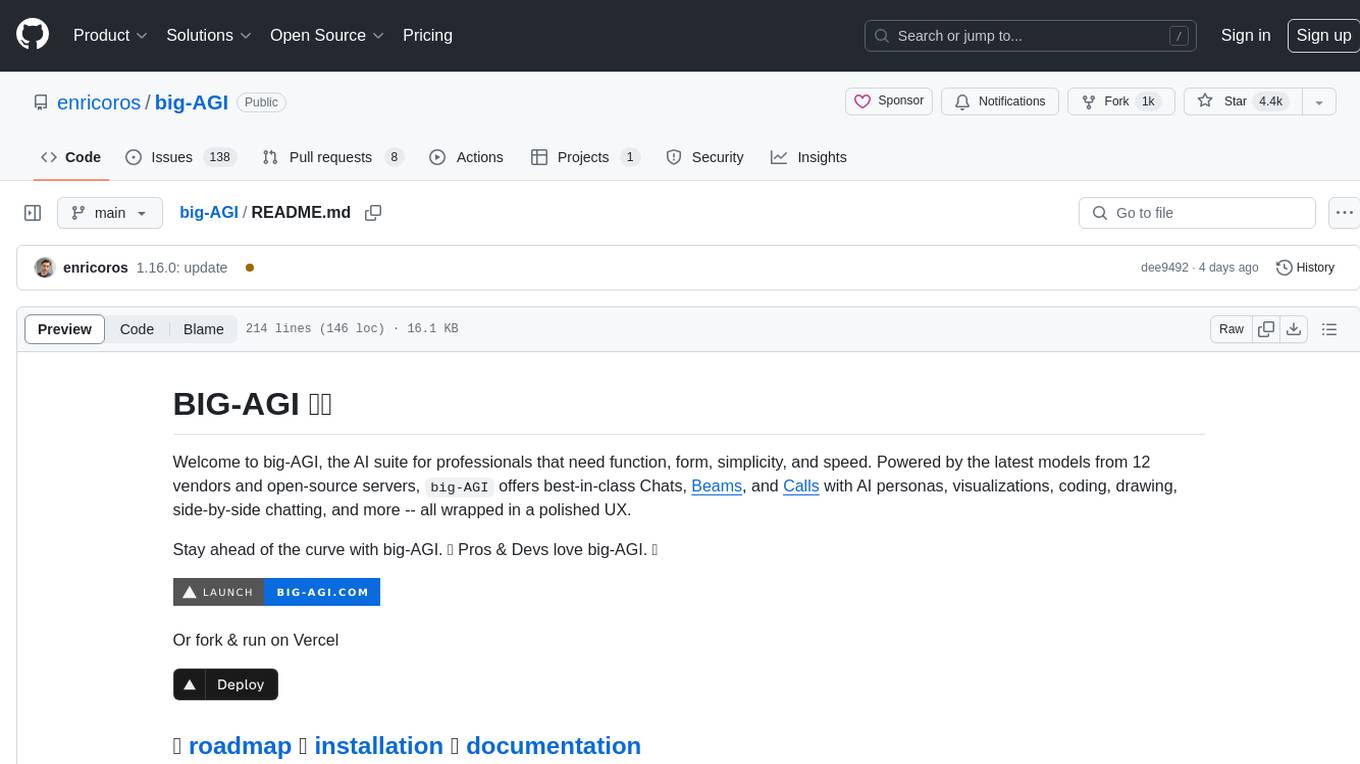Image resolution: width=1360 pixels, height=764 pixels.
Task: Open the roadmap heading link
Action: pos(239,746)
